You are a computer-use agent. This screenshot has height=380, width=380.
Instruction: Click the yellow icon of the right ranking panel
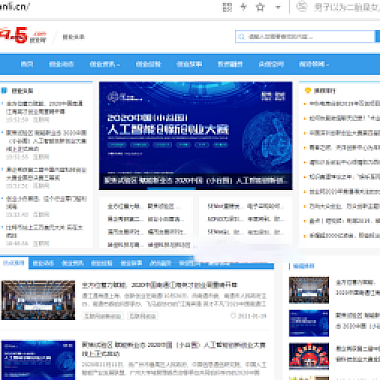[308, 90]
